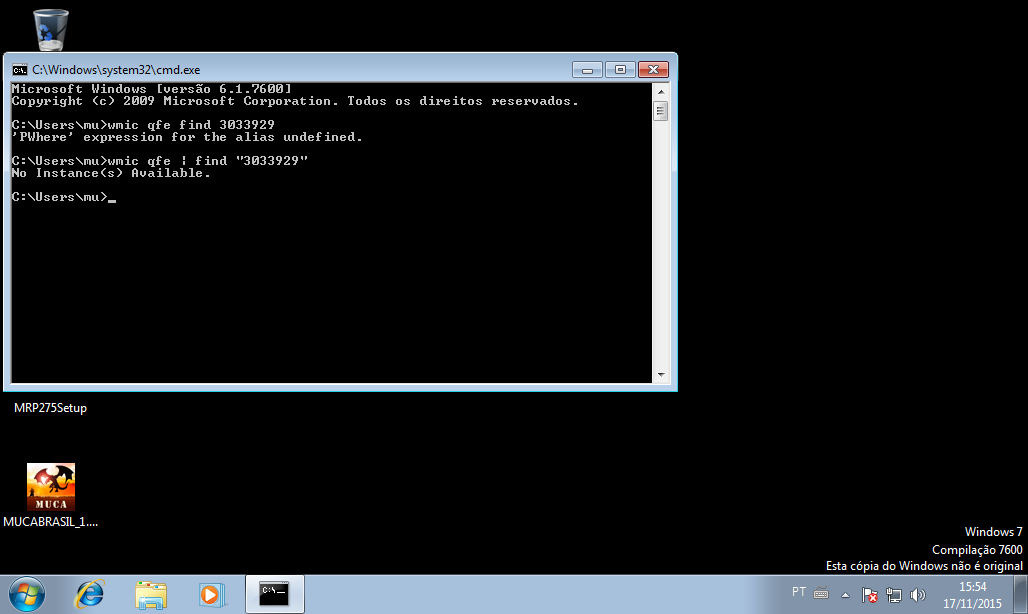
Task: Open the MUCABRASIL desktop shortcut
Action: pyautogui.click(x=50, y=488)
